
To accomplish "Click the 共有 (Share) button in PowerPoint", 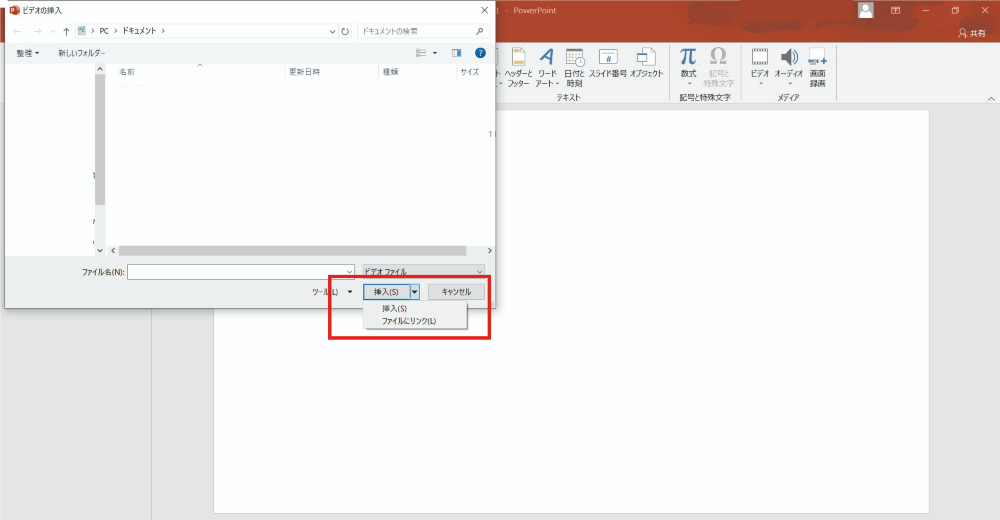I will 970,33.
